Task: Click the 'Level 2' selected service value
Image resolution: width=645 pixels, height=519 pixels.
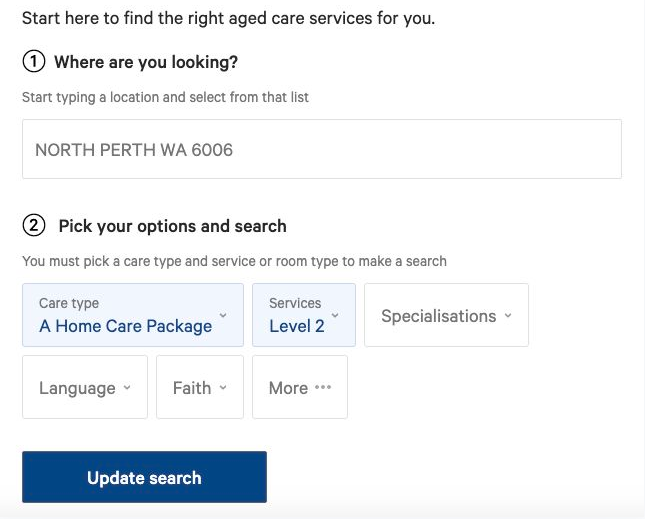Action: (297, 326)
